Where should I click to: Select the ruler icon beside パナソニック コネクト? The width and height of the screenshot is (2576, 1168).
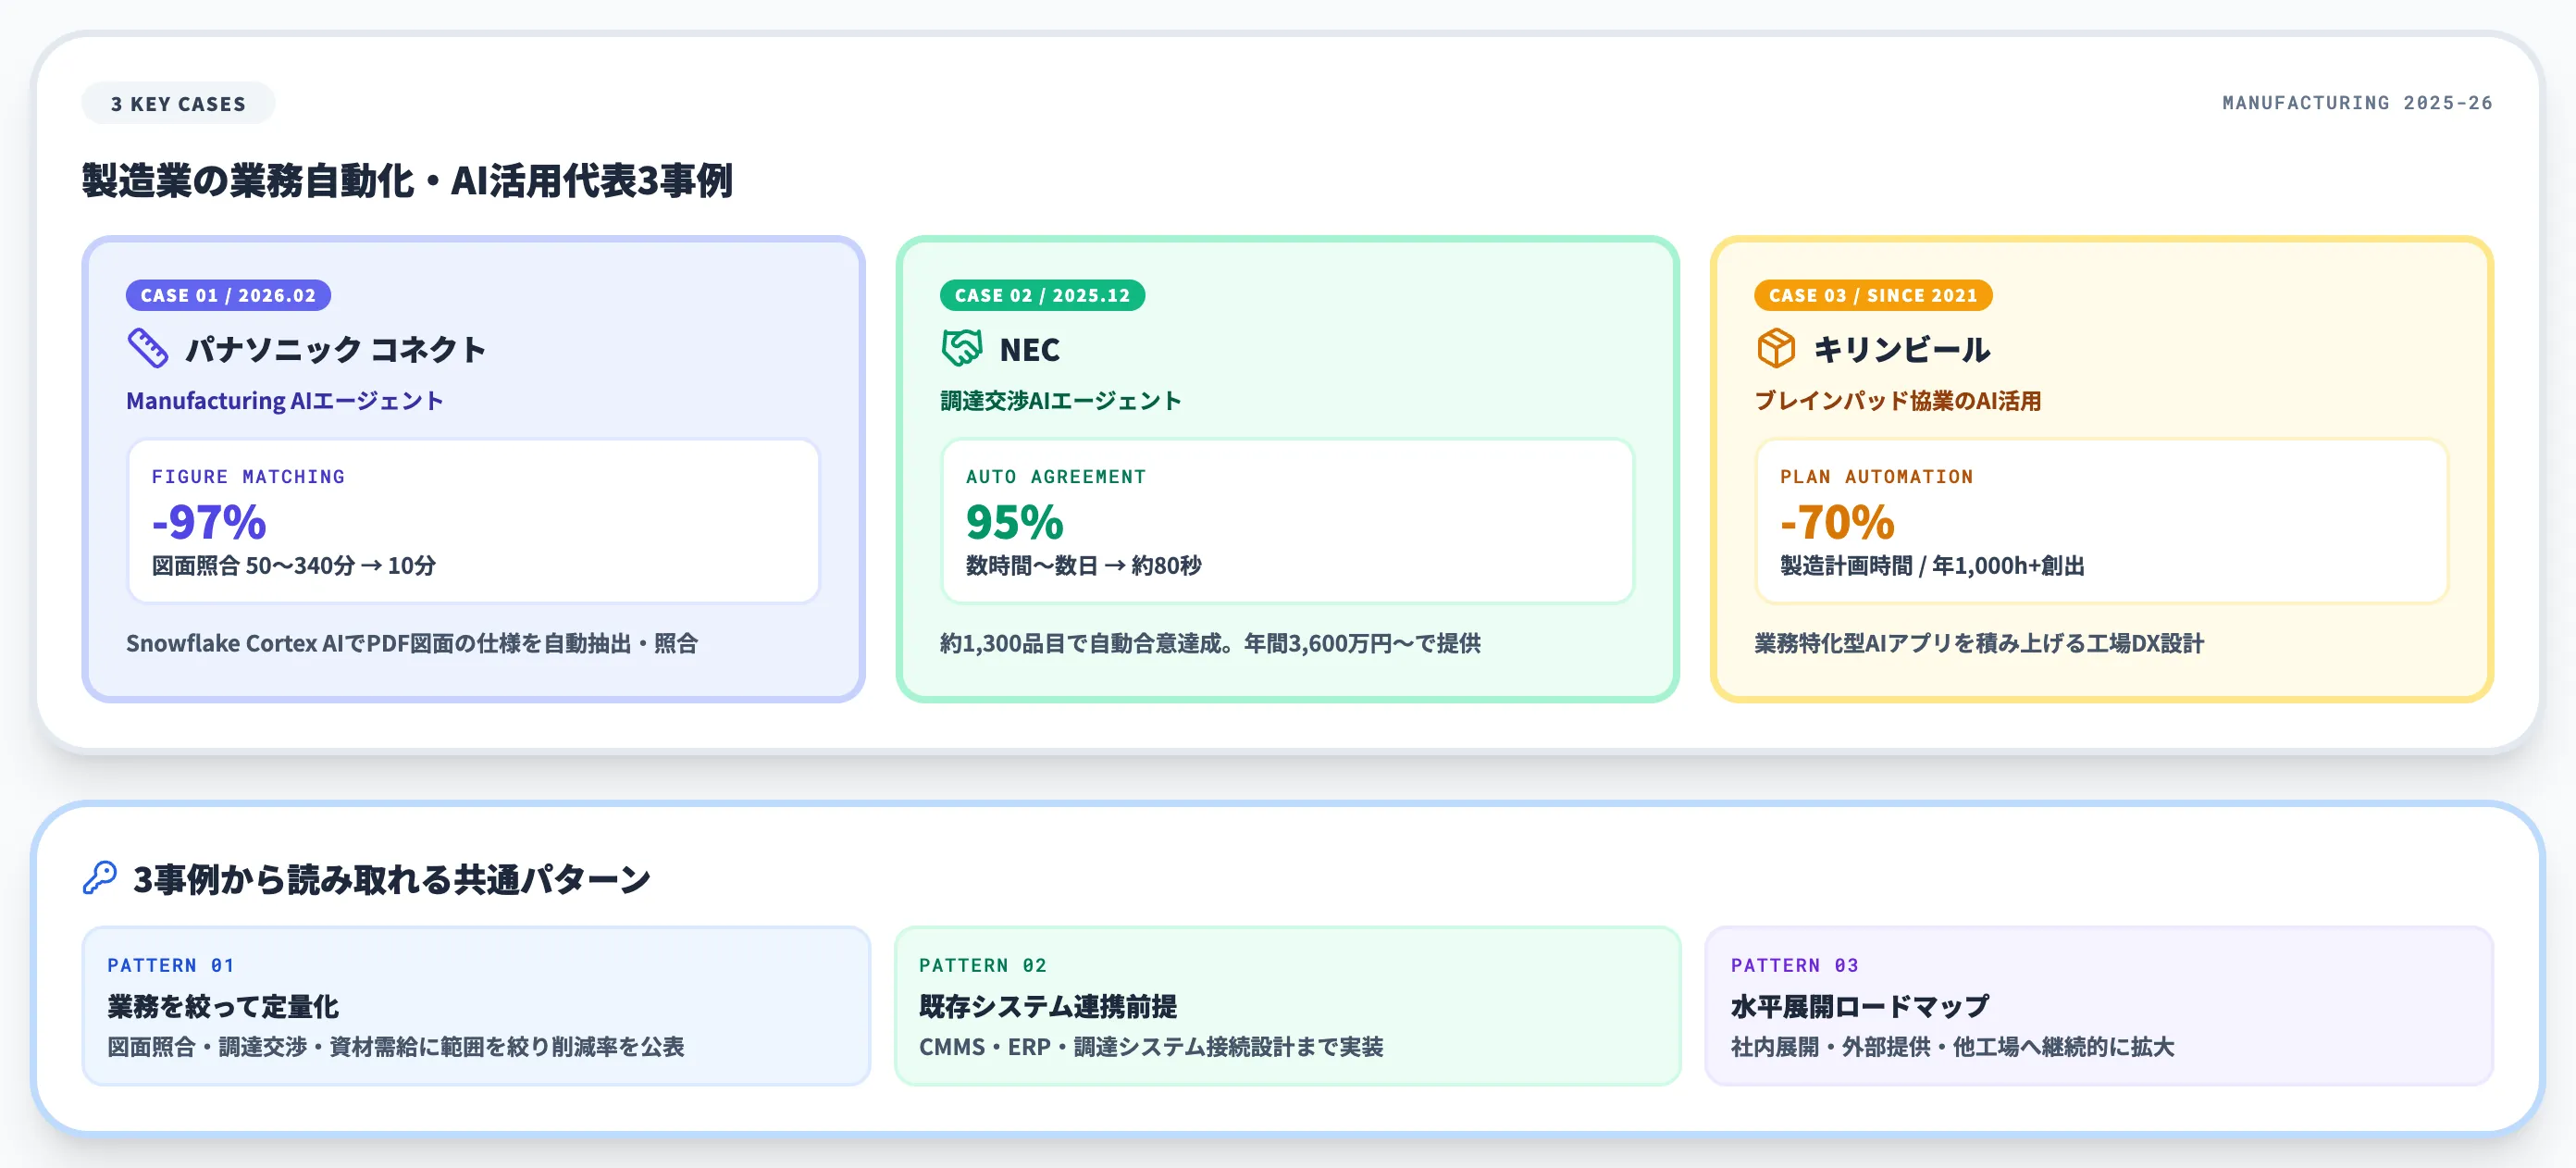[148, 349]
